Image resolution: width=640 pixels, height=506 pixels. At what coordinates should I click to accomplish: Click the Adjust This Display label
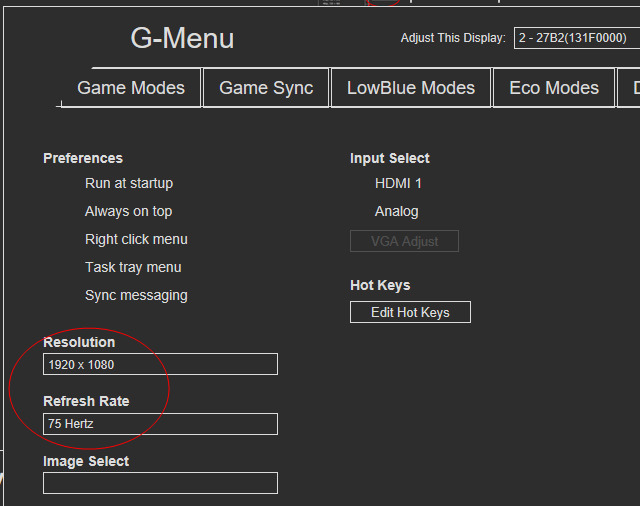[453, 38]
